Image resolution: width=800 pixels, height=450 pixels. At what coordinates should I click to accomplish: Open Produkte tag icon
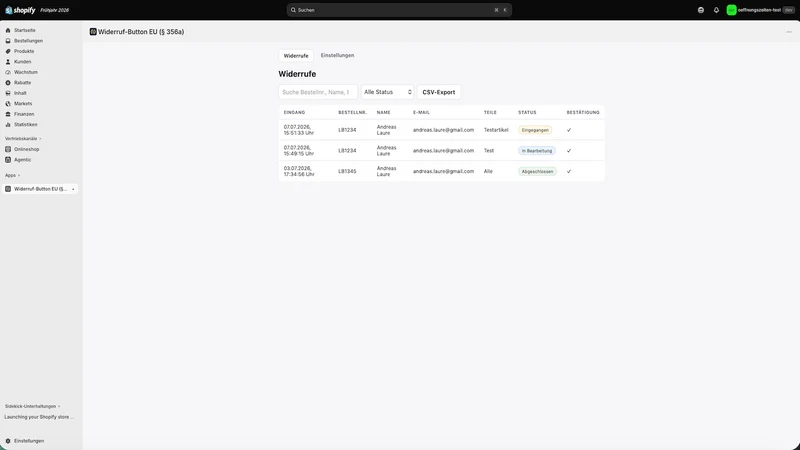[8, 51]
